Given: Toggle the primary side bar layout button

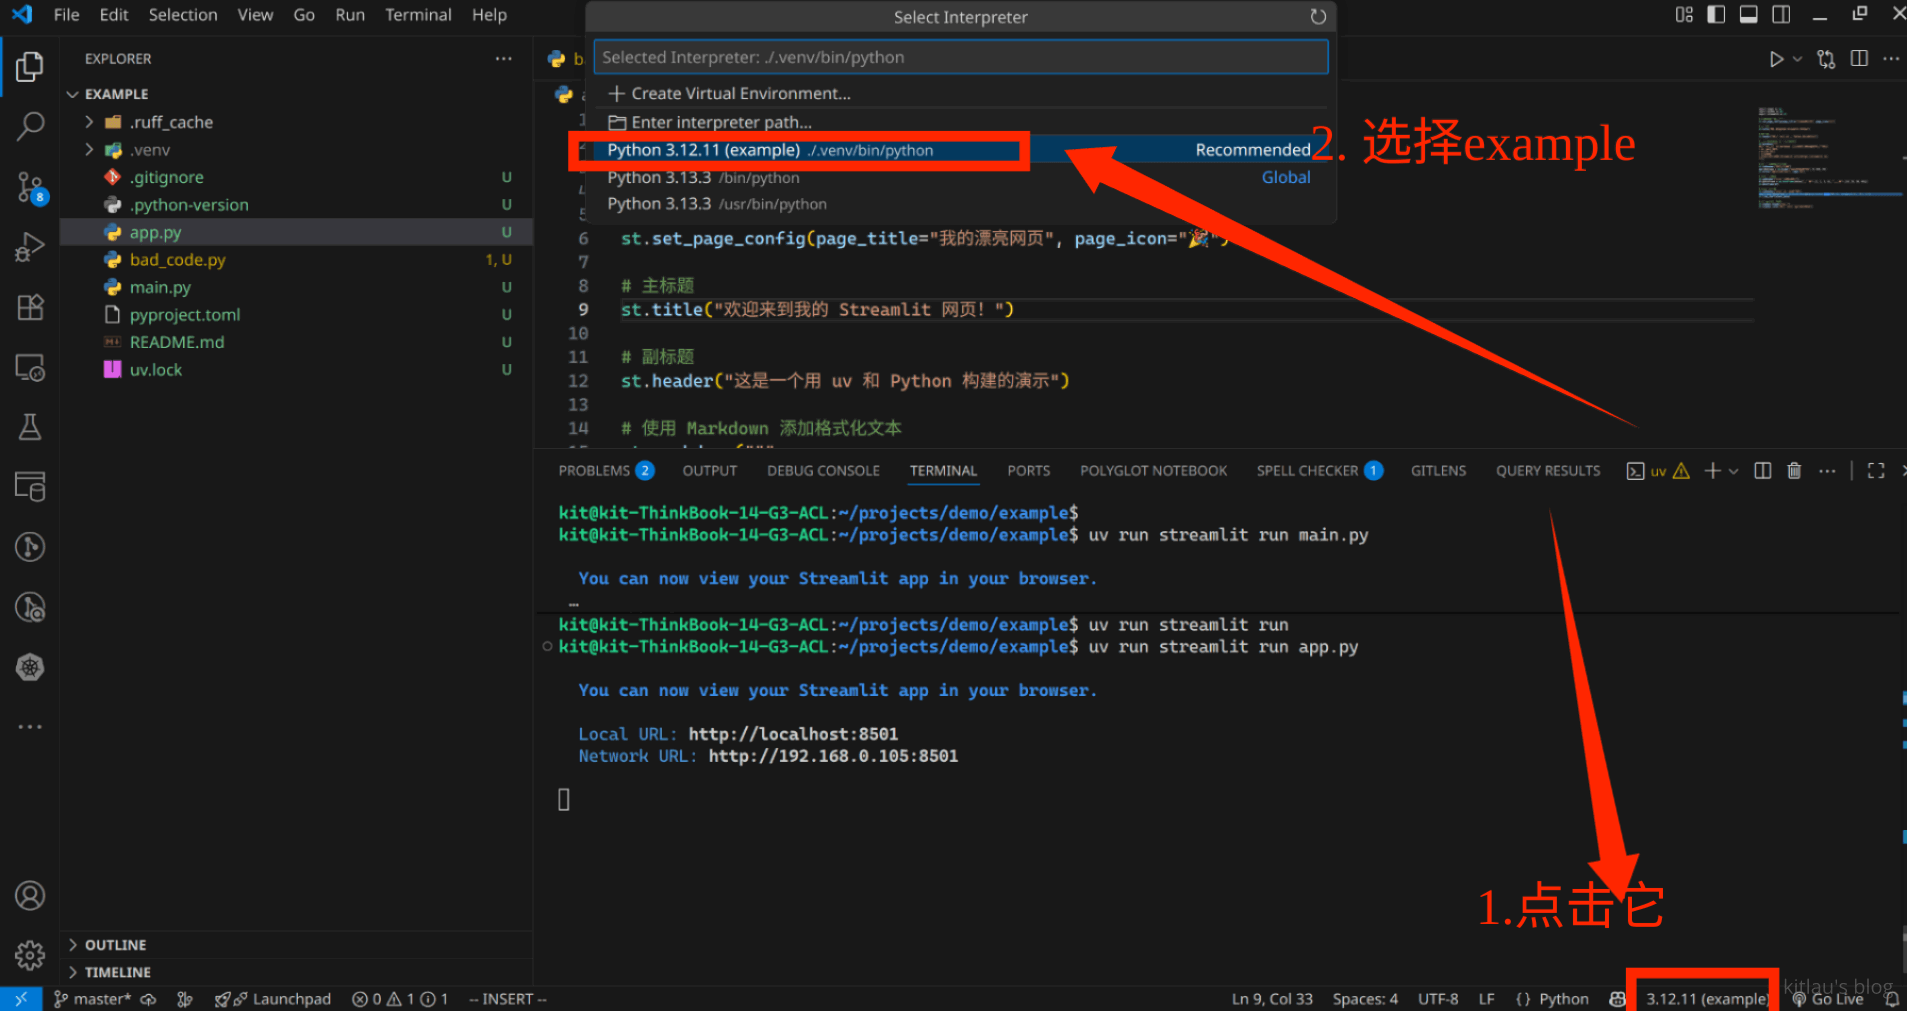Looking at the screenshot, I should (x=1716, y=15).
